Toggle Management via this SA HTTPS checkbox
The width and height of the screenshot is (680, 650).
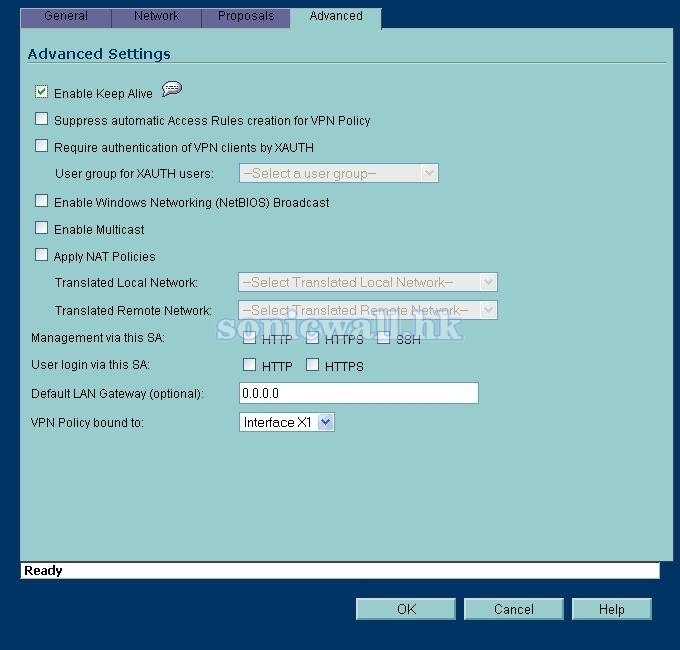click(x=312, y=339)
